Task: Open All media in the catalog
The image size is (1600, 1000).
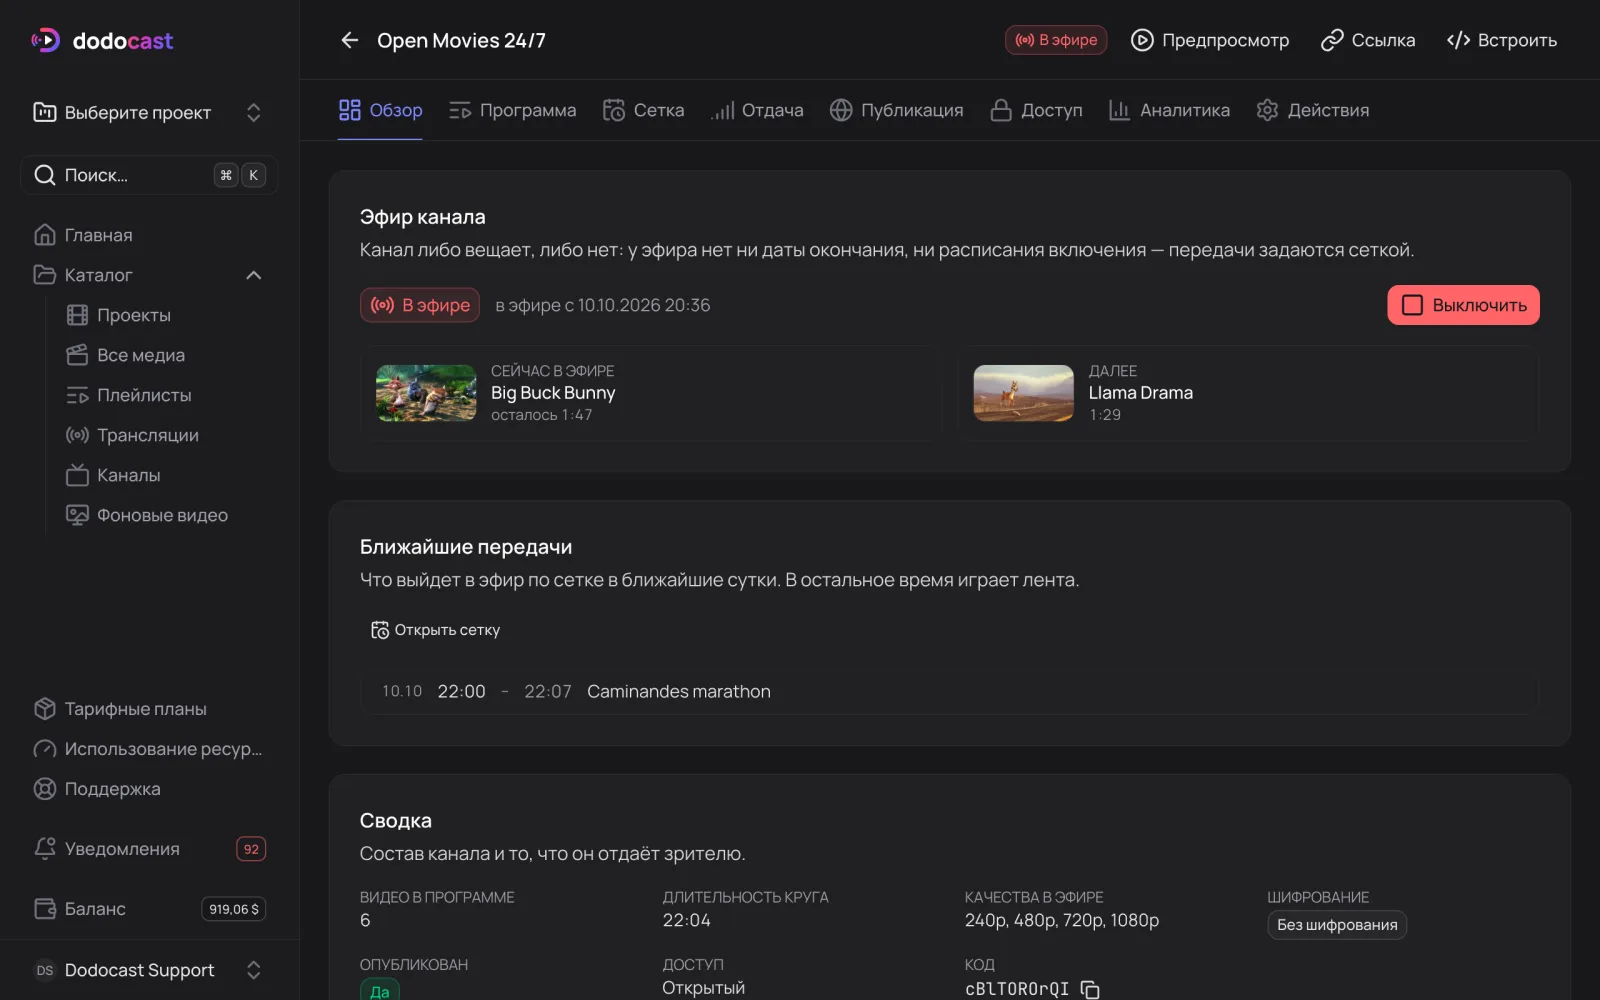Action: point(165,355)
